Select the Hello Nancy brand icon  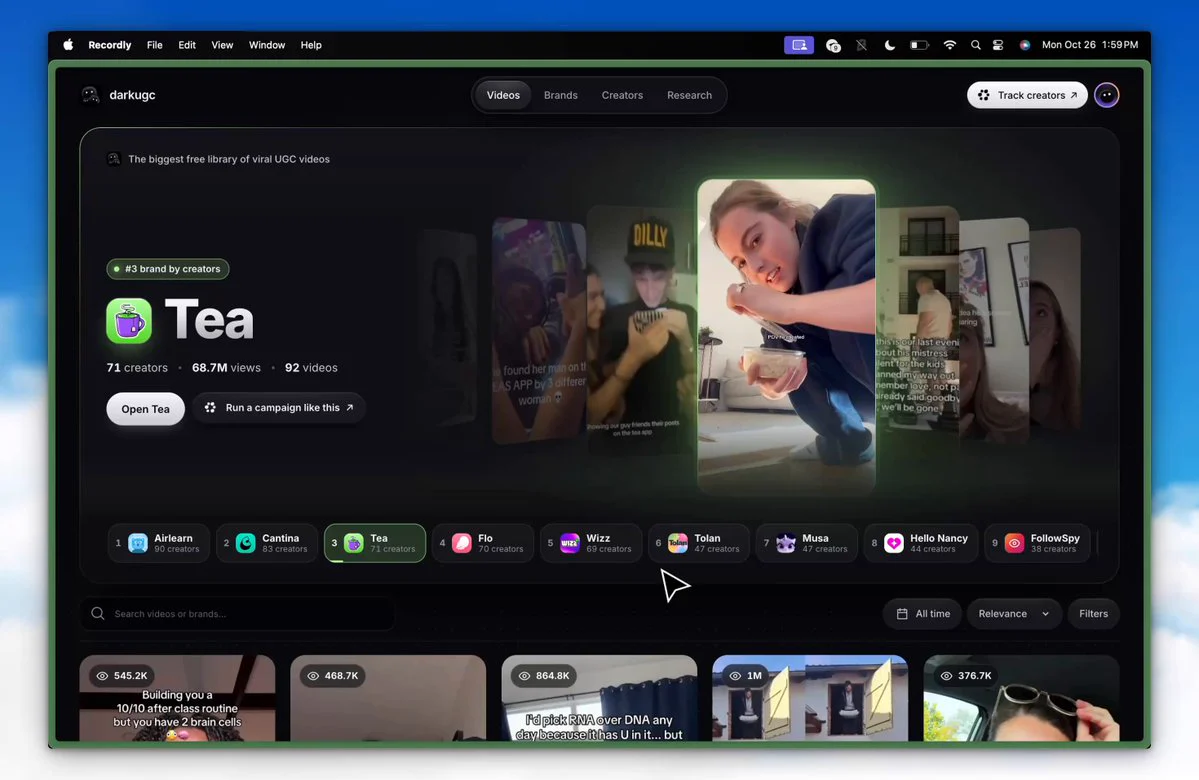pyautogui.click(x=893, y=543)
